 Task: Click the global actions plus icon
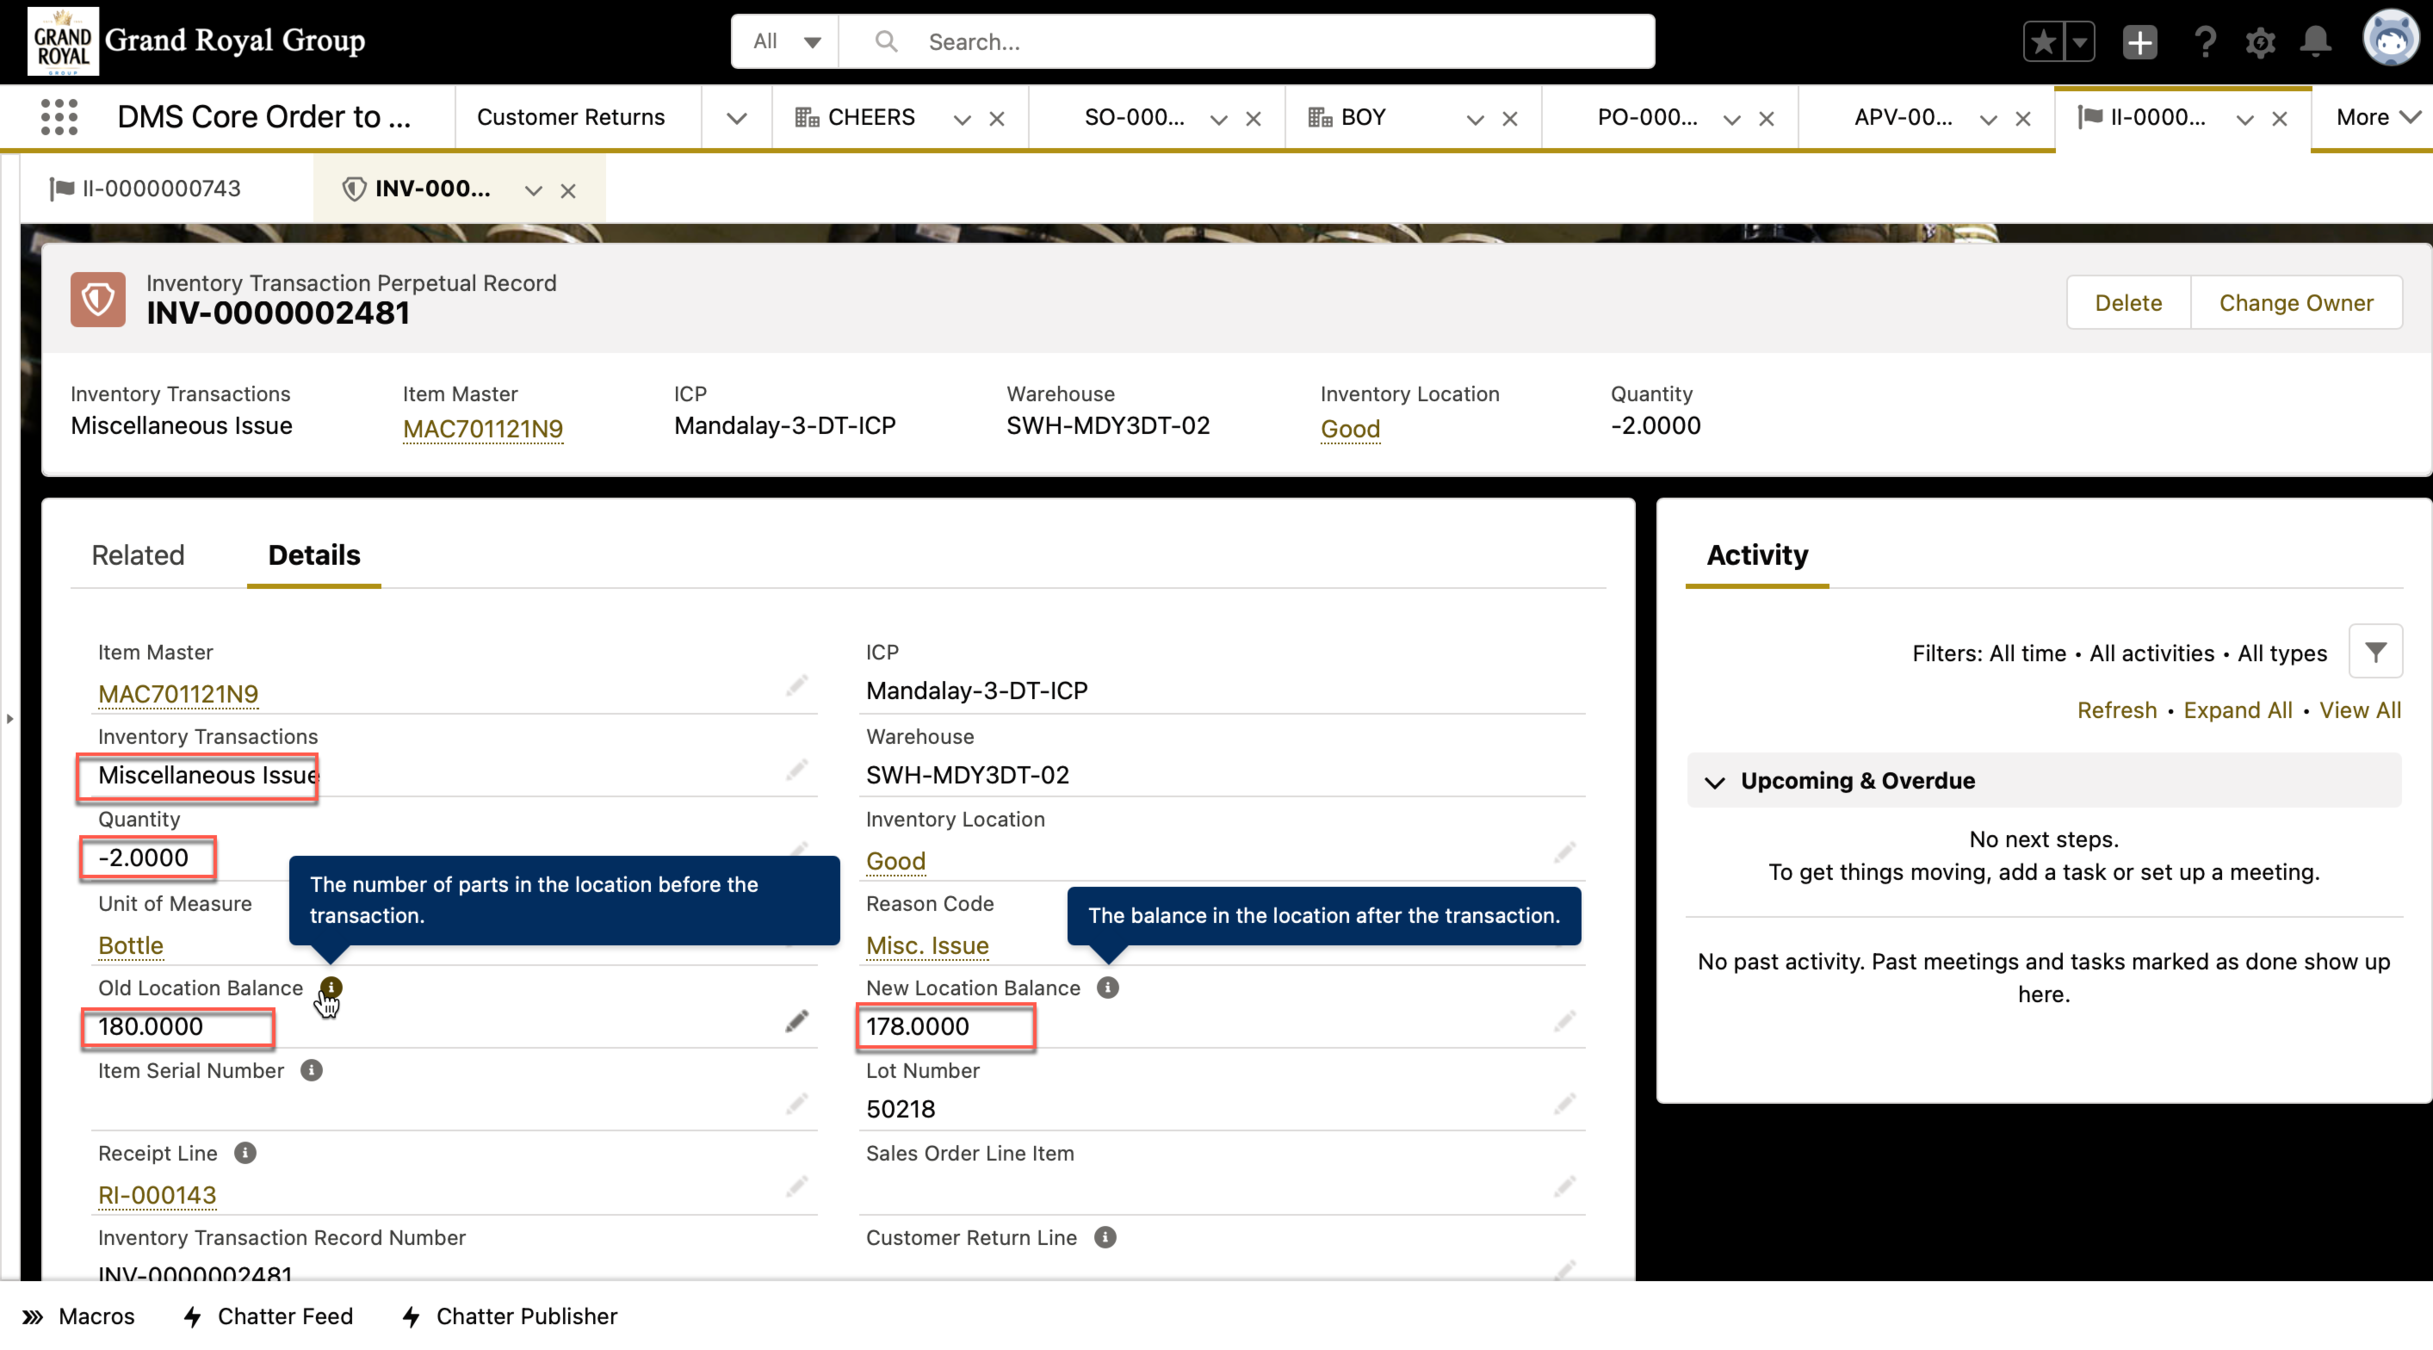coord(2139,42)
